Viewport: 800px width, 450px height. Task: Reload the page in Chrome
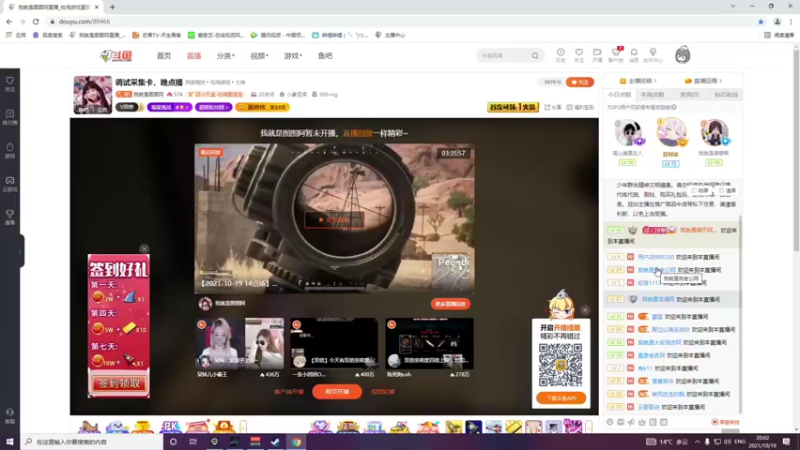coord(36,21)
